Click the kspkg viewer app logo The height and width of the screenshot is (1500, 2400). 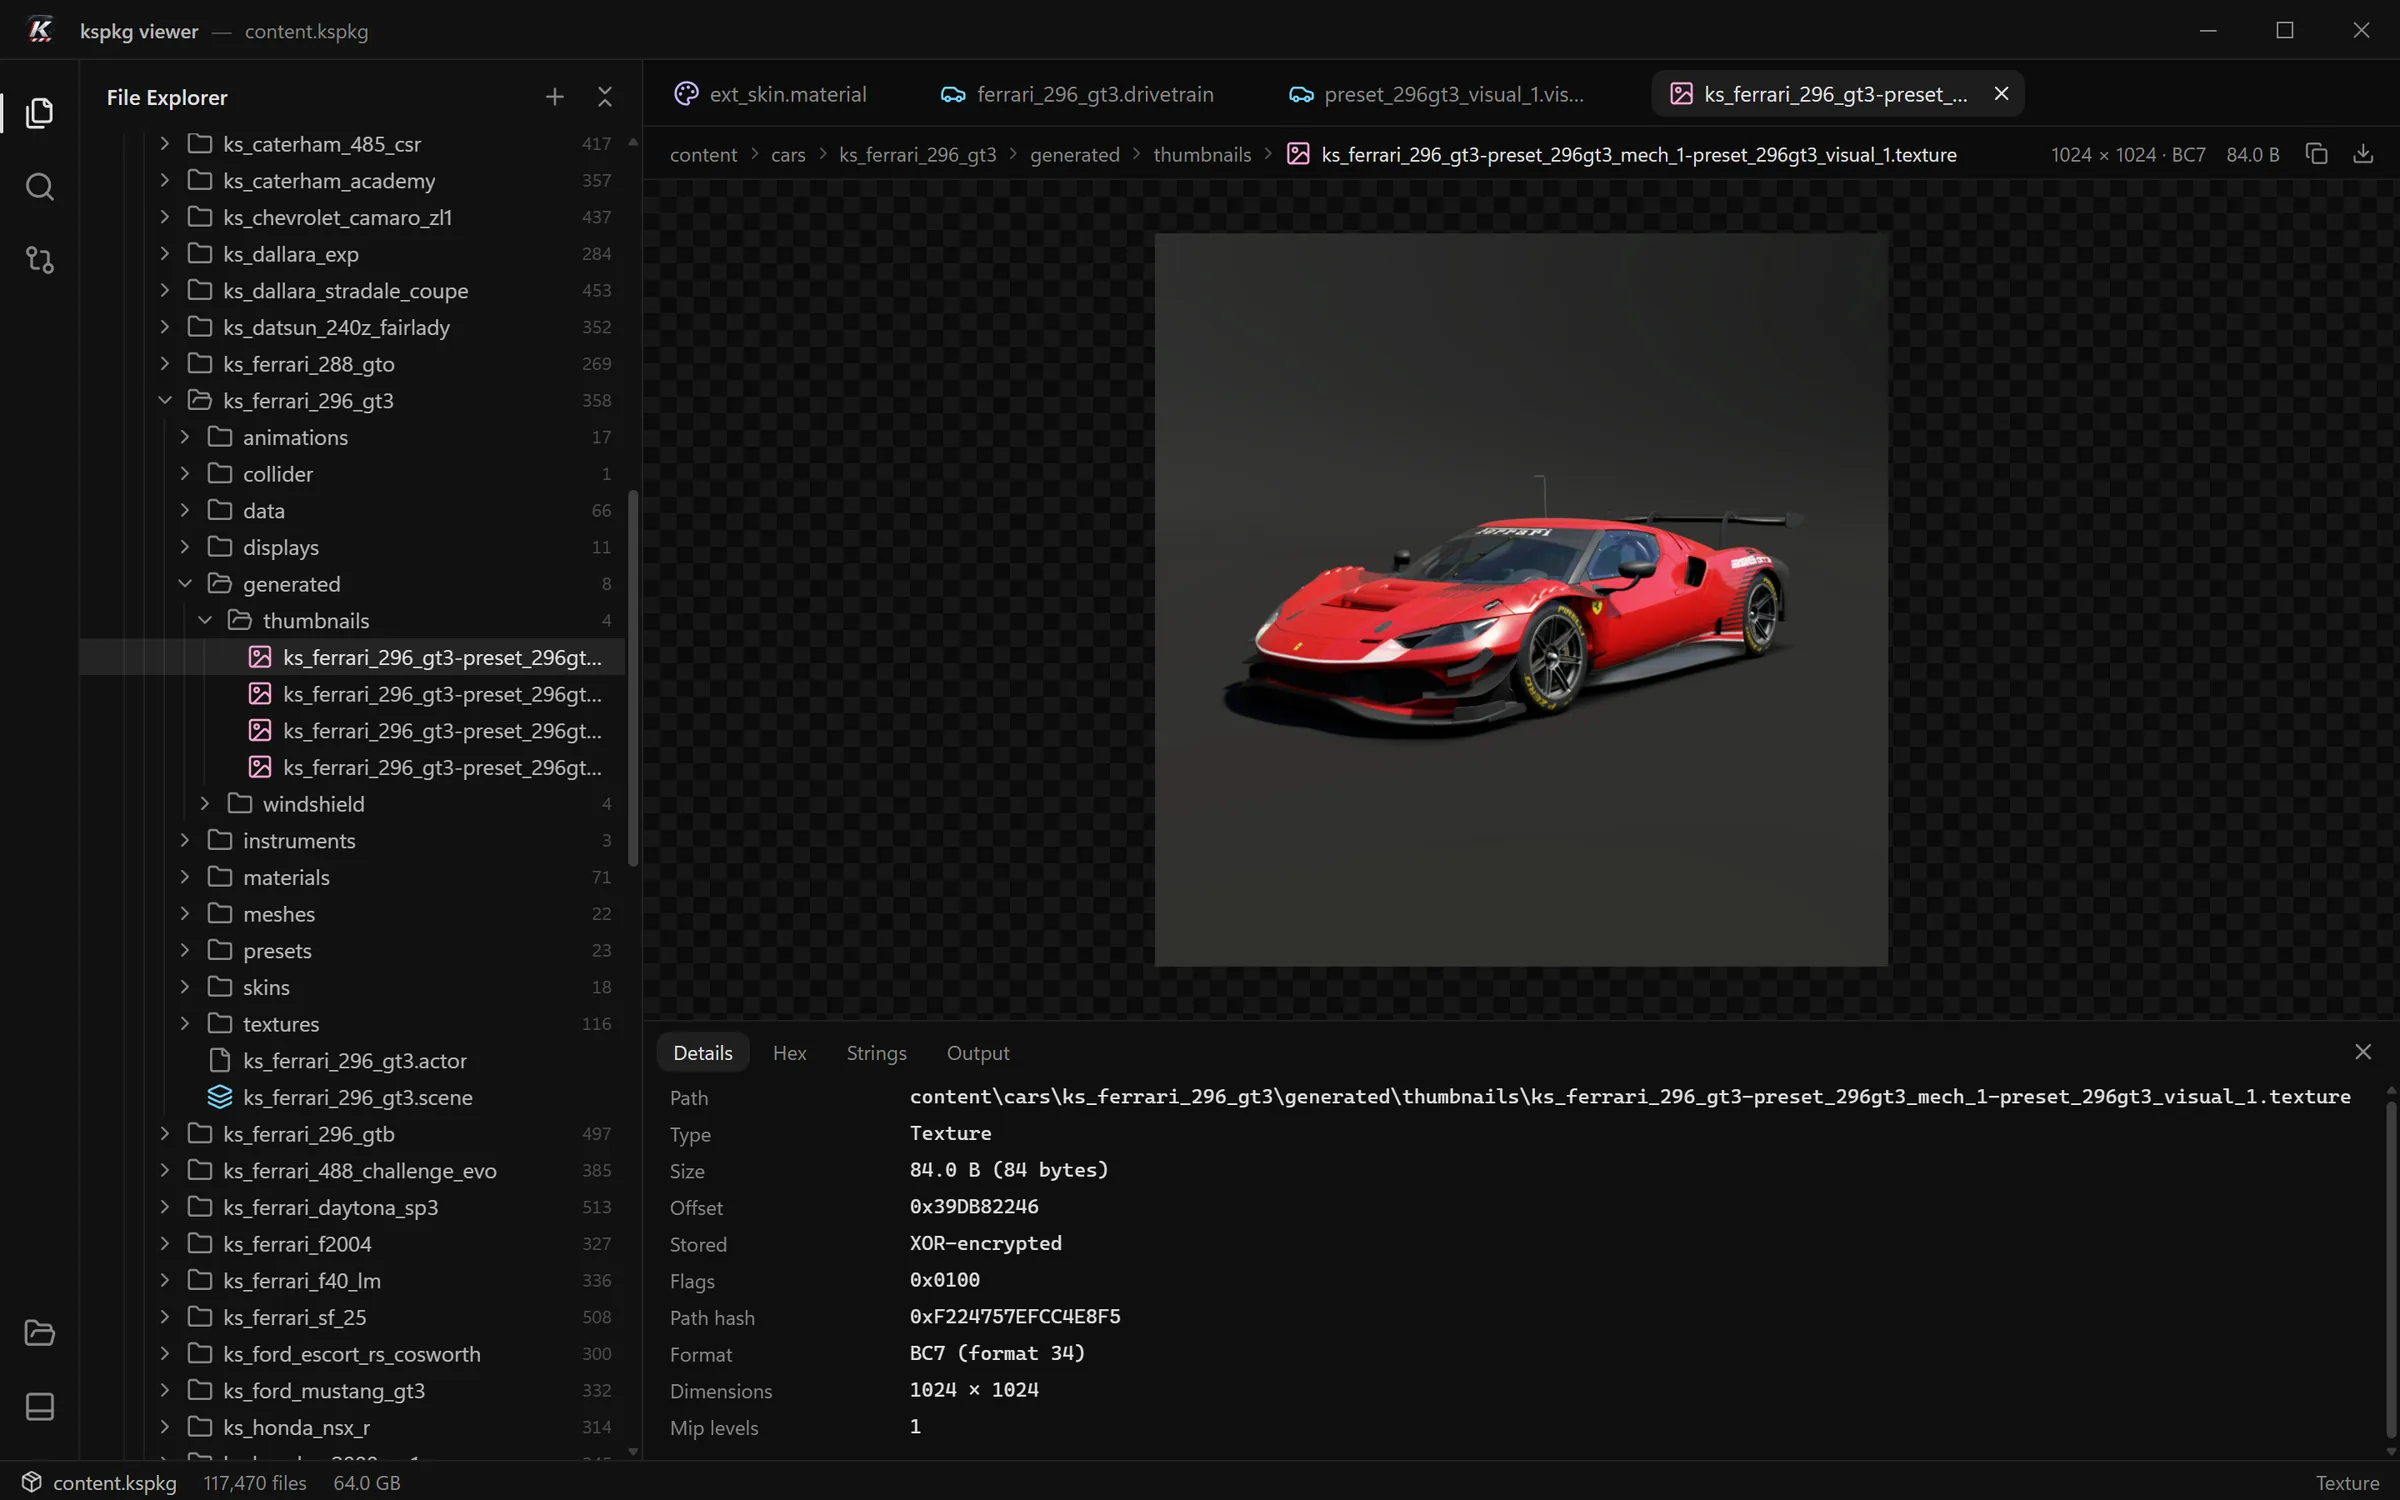[40, 31]
